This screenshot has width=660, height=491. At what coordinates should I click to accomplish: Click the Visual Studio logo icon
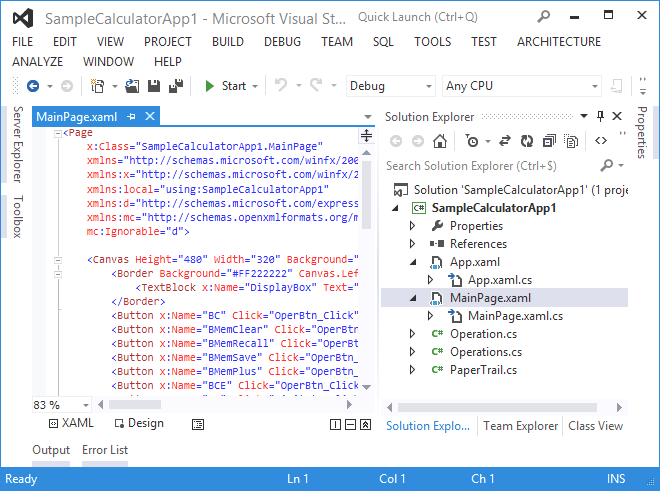click(23, 19)
